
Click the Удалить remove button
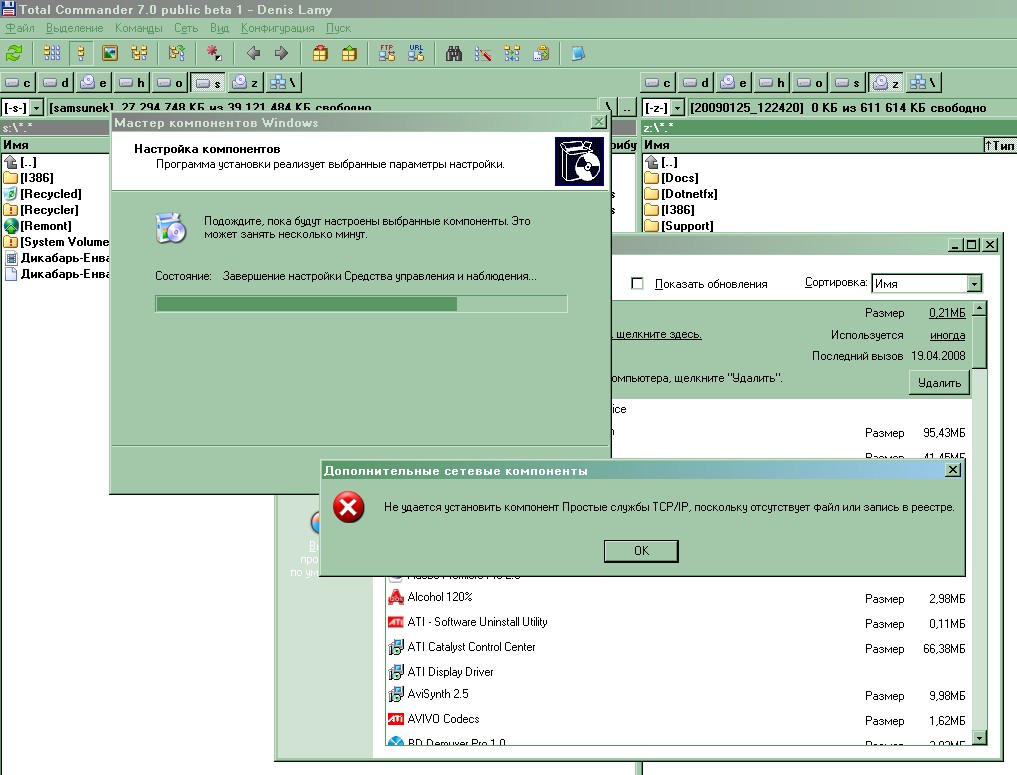pos(939,383)
